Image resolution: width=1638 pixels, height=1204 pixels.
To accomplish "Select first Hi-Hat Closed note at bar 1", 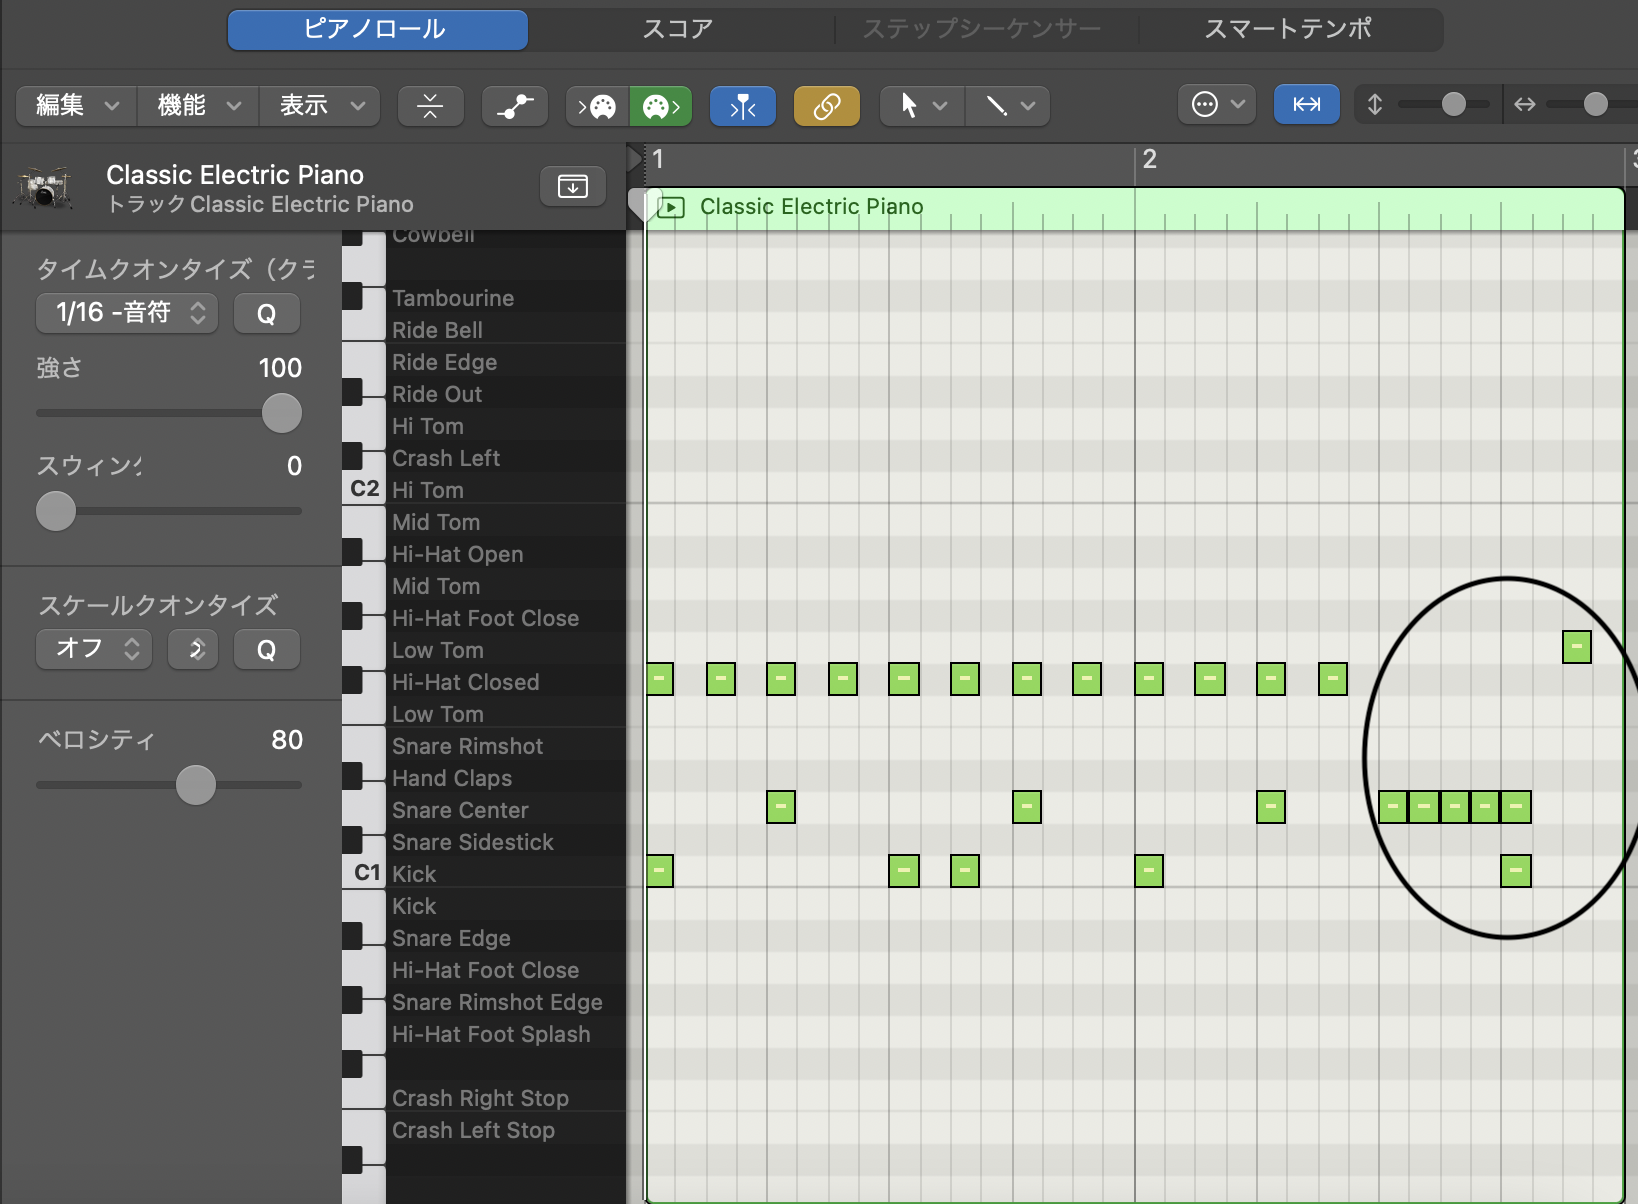I will coord(660,679).
